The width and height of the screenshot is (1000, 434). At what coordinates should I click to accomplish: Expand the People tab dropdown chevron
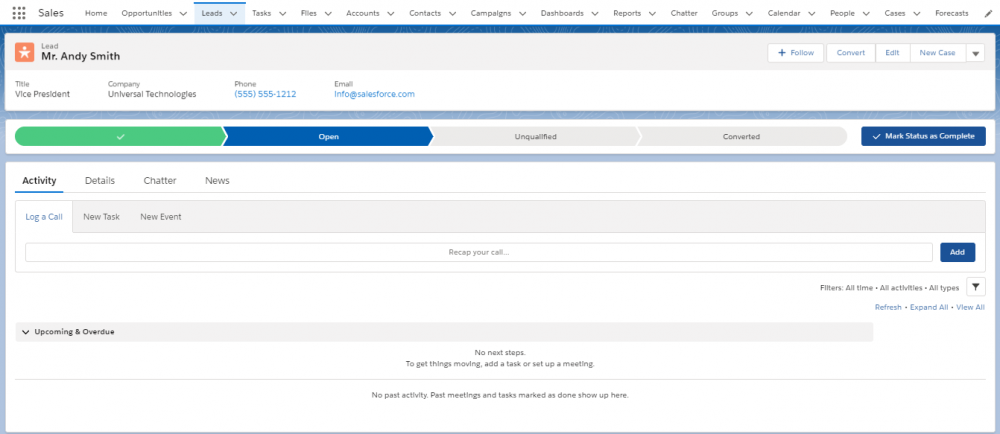click(x=866, y=13)
